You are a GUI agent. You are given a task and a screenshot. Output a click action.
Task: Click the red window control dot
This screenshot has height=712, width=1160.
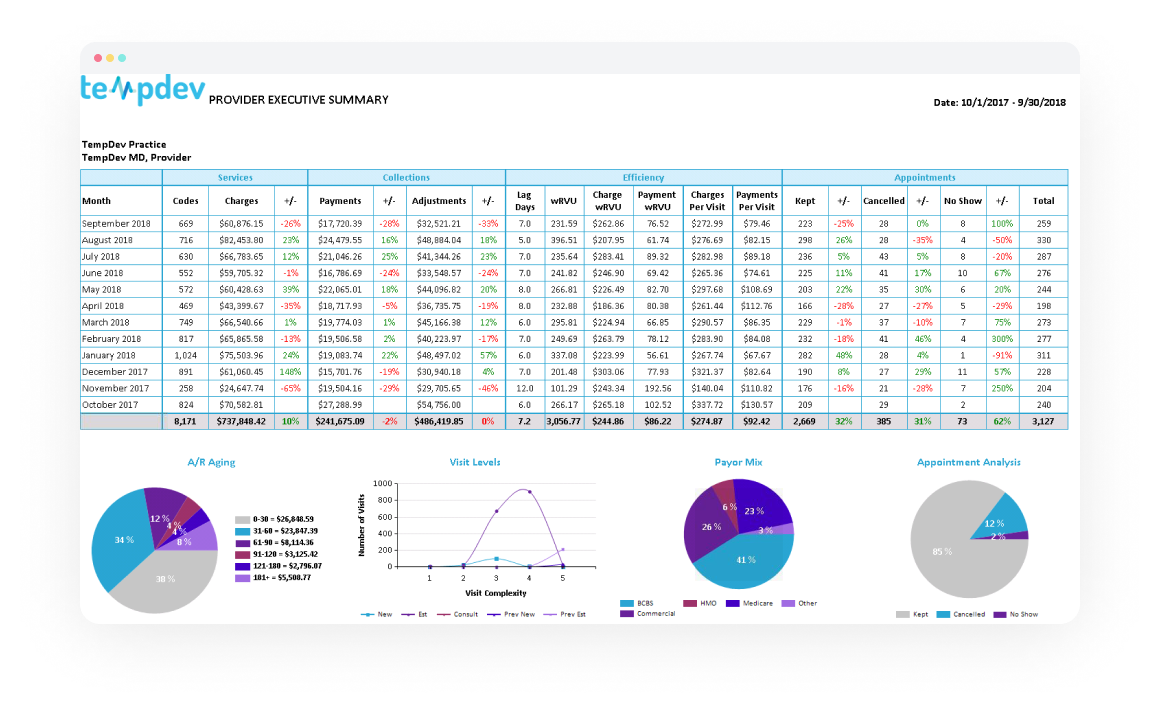[x=96, y=58]
